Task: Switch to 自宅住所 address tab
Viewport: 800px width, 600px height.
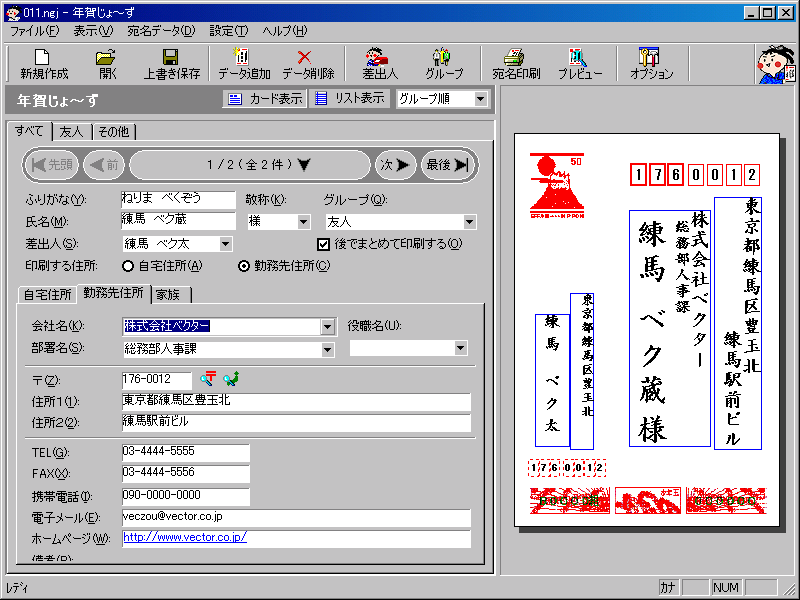Action: [47, 295]
